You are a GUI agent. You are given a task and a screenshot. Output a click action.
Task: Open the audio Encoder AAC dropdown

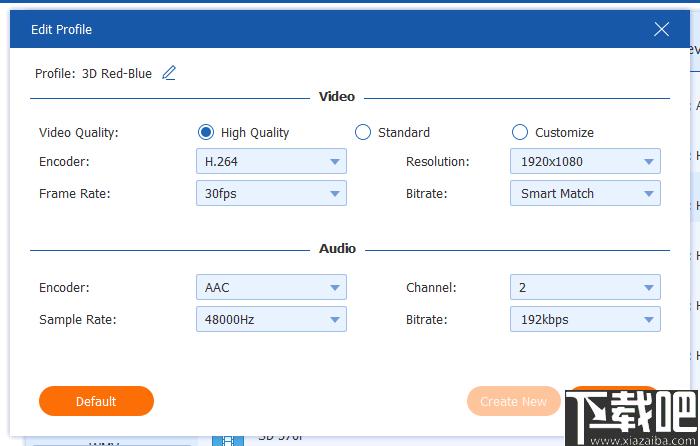pos(271,287)
